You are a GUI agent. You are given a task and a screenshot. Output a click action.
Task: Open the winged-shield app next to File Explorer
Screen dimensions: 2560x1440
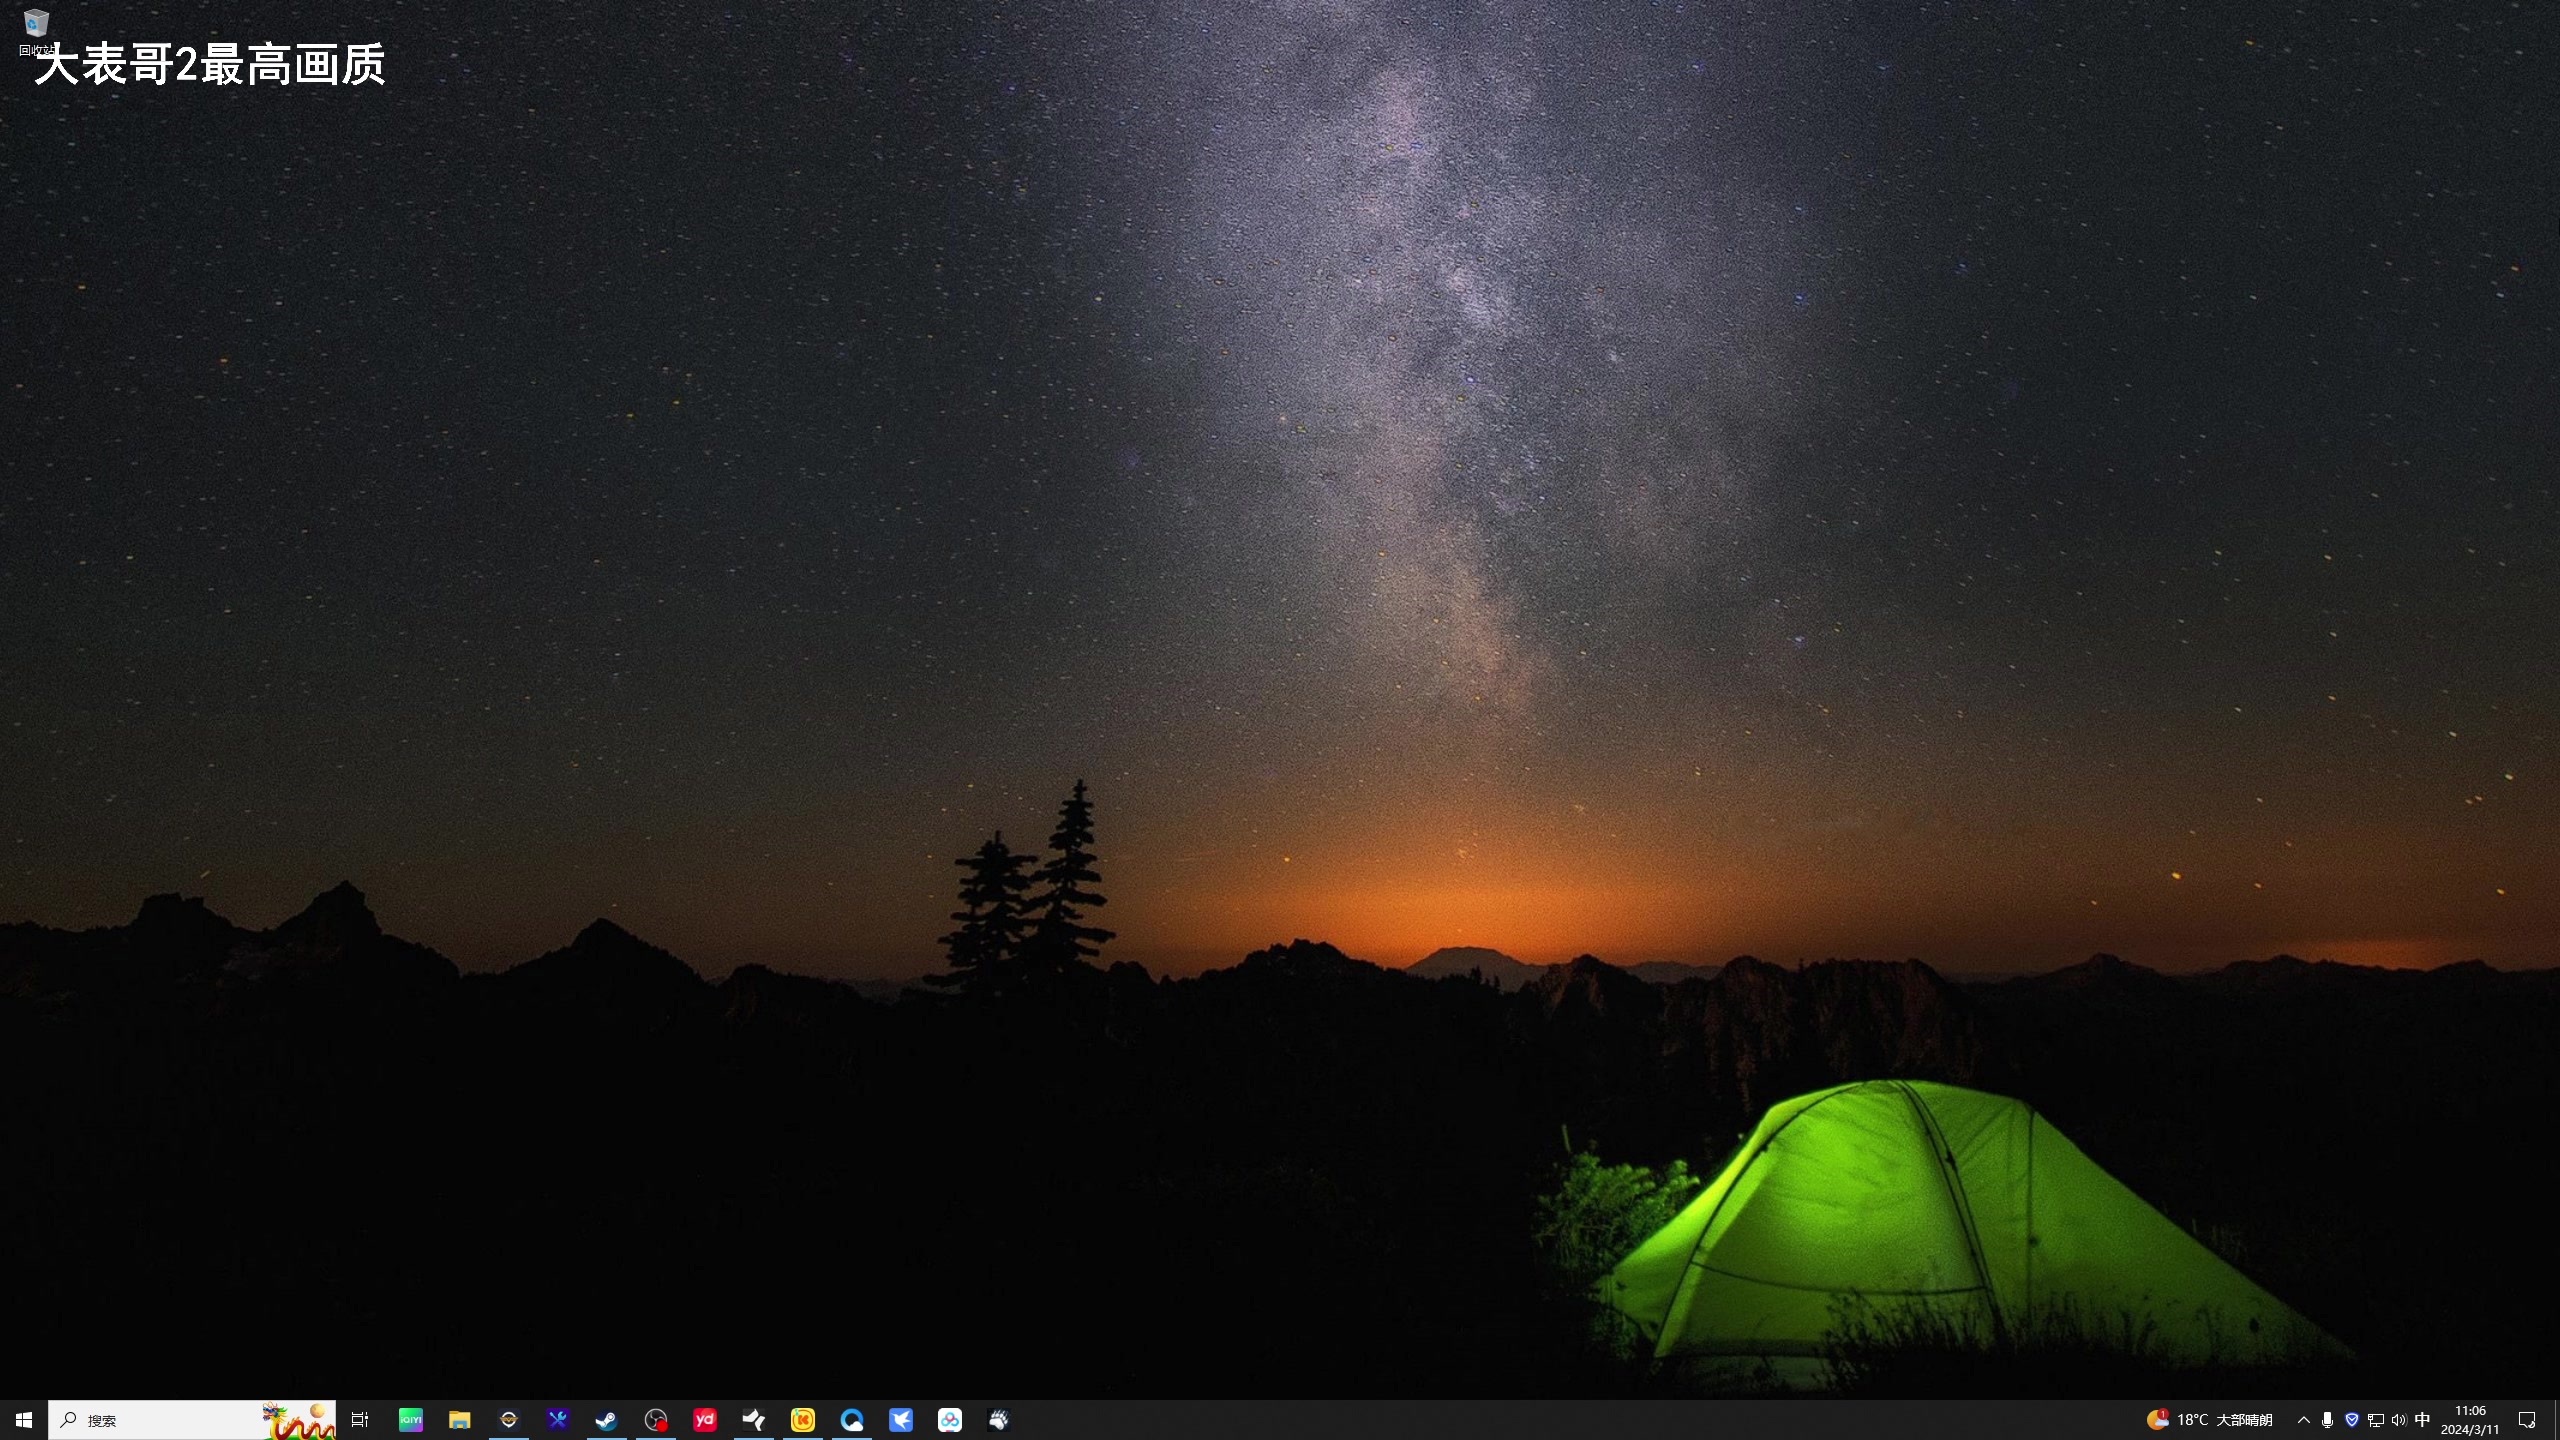(508, 1420)
